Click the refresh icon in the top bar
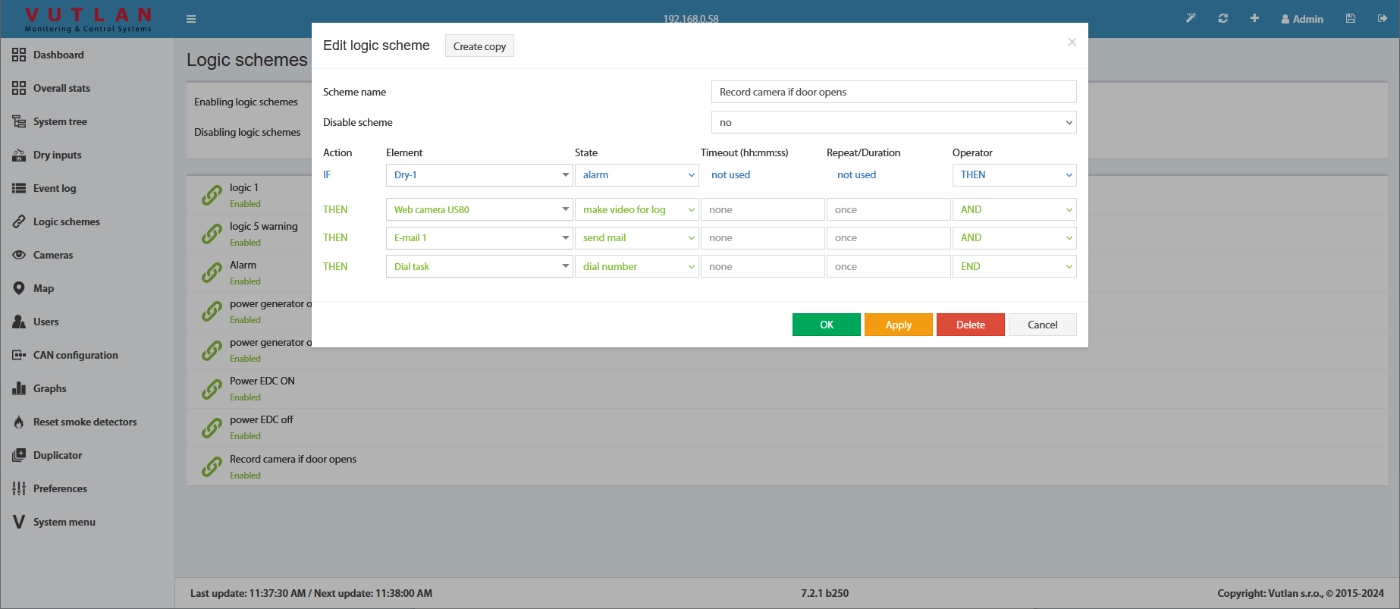 coord(1222,18)
